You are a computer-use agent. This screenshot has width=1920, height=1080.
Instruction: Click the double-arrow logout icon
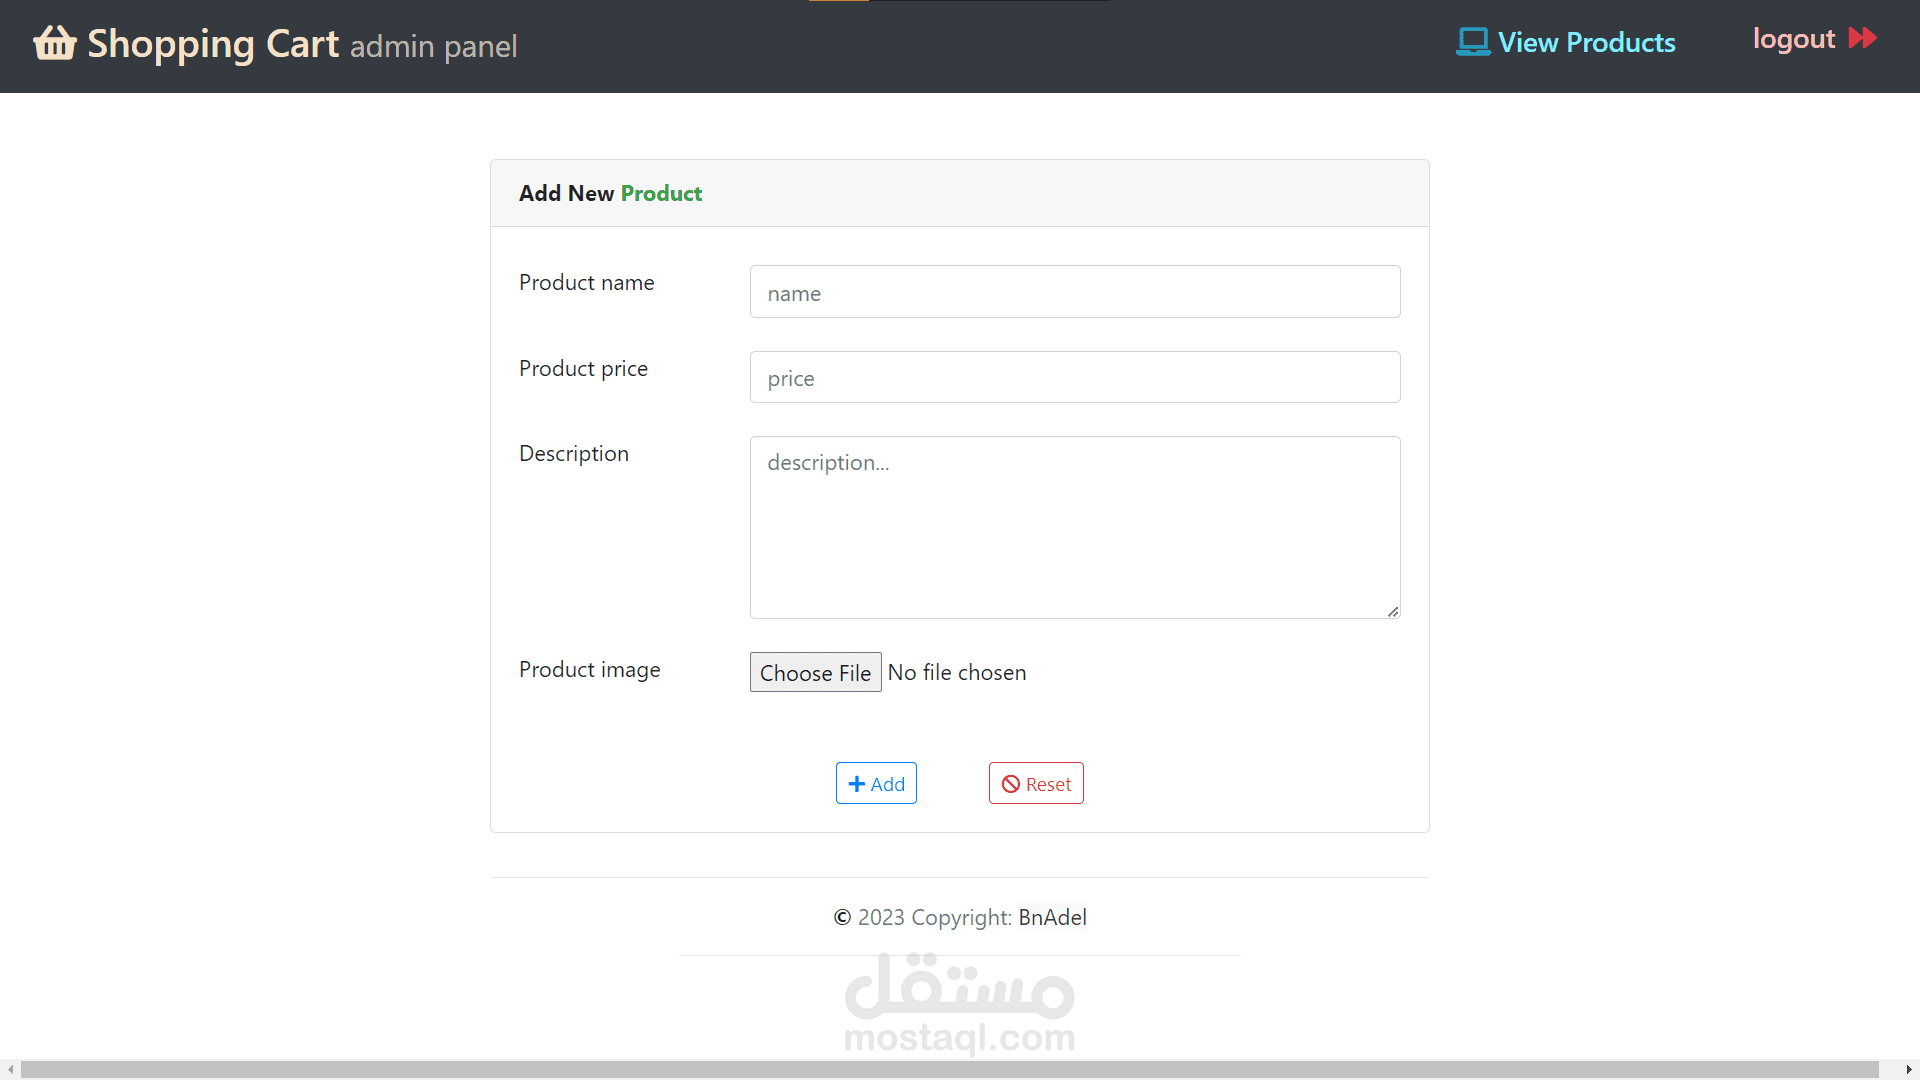[1862, 38]
